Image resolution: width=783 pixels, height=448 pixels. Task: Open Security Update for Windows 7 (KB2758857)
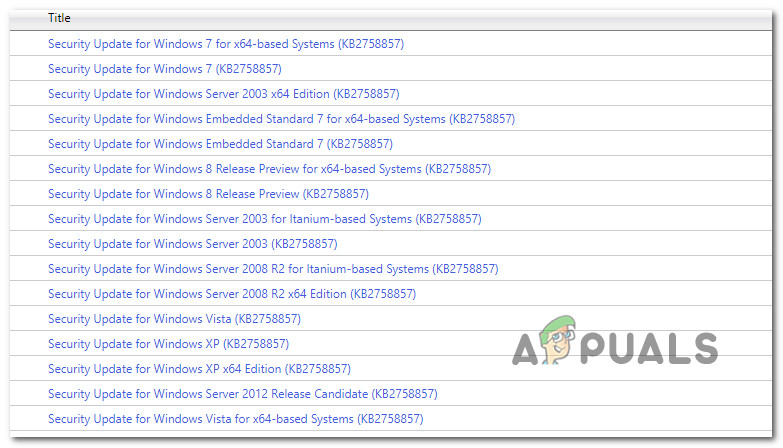[x=165, y=69]
